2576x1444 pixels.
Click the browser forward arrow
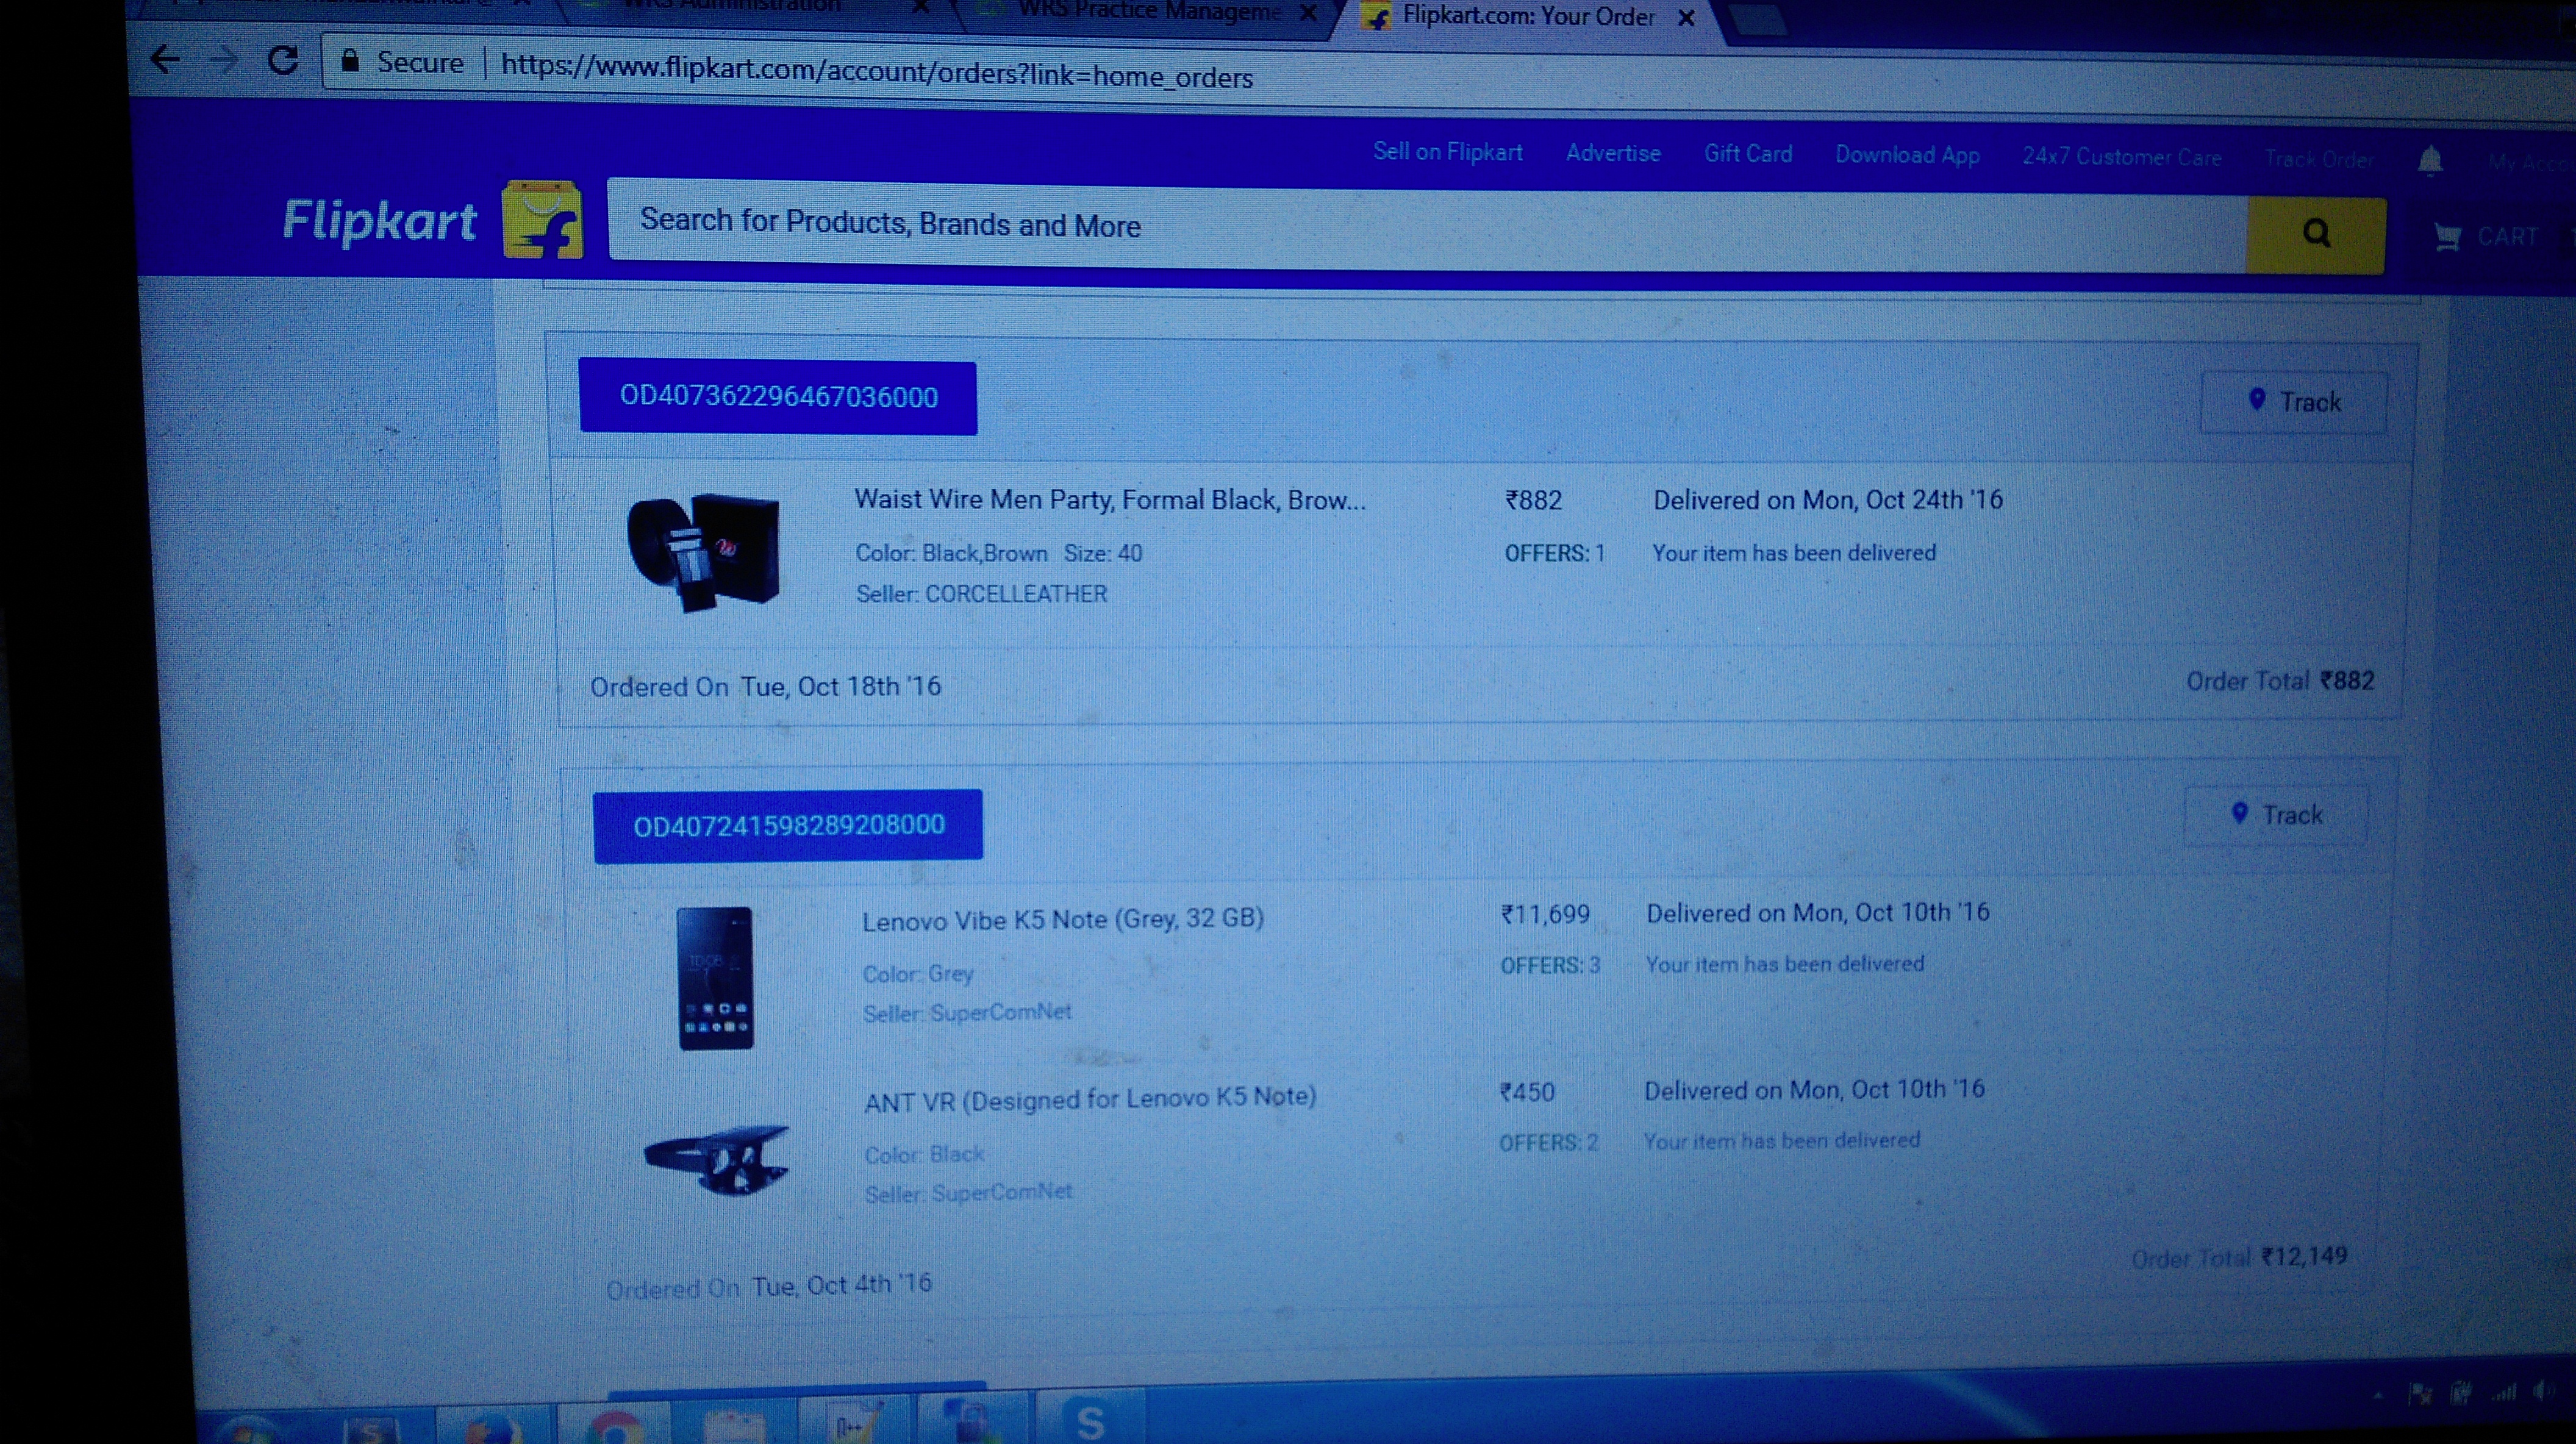(224, 60)
